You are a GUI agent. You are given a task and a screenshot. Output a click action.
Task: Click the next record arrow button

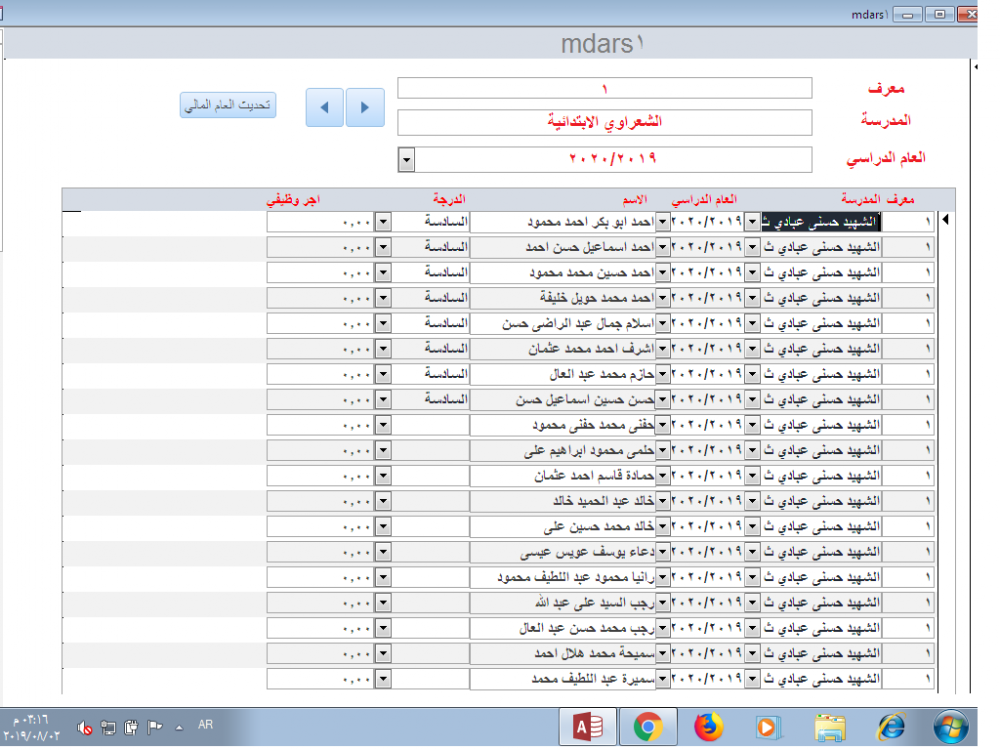(366, 107)
